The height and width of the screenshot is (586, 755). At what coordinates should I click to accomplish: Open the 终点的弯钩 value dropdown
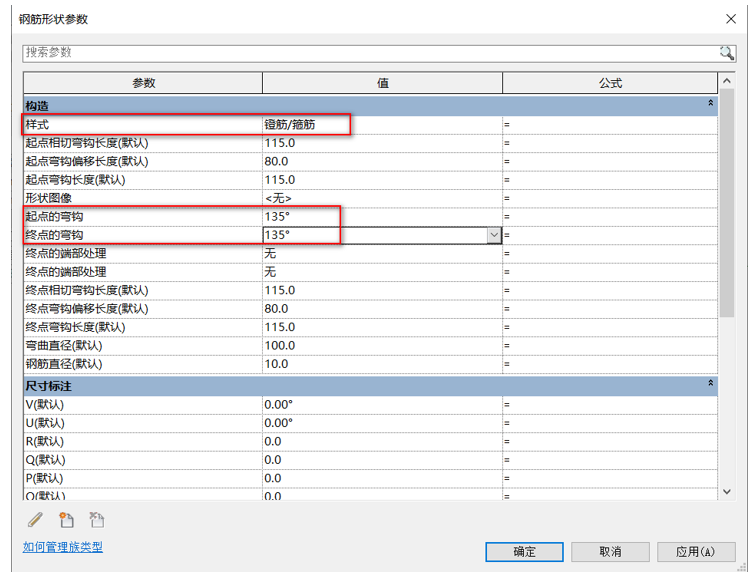(x=493, y=235)
